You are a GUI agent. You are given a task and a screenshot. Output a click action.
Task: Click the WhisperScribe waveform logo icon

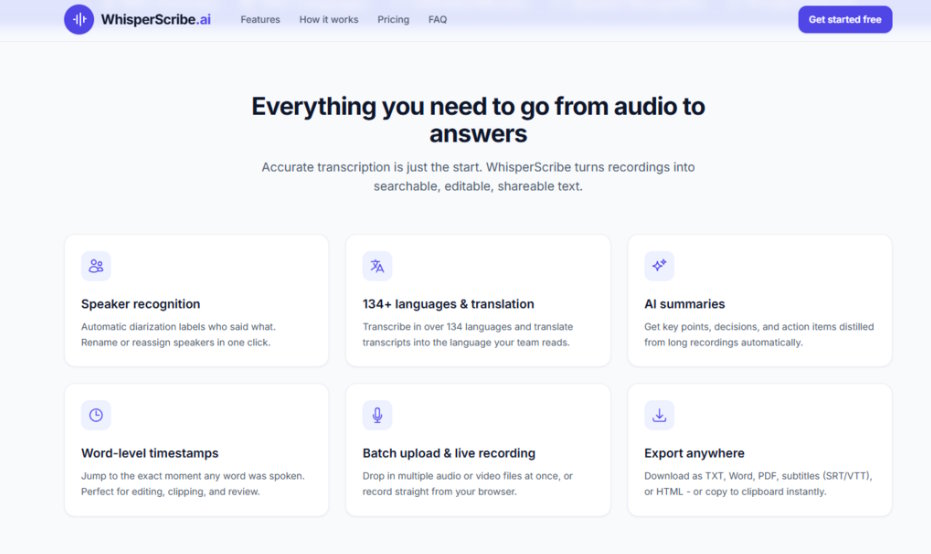(x=79, y=20)
